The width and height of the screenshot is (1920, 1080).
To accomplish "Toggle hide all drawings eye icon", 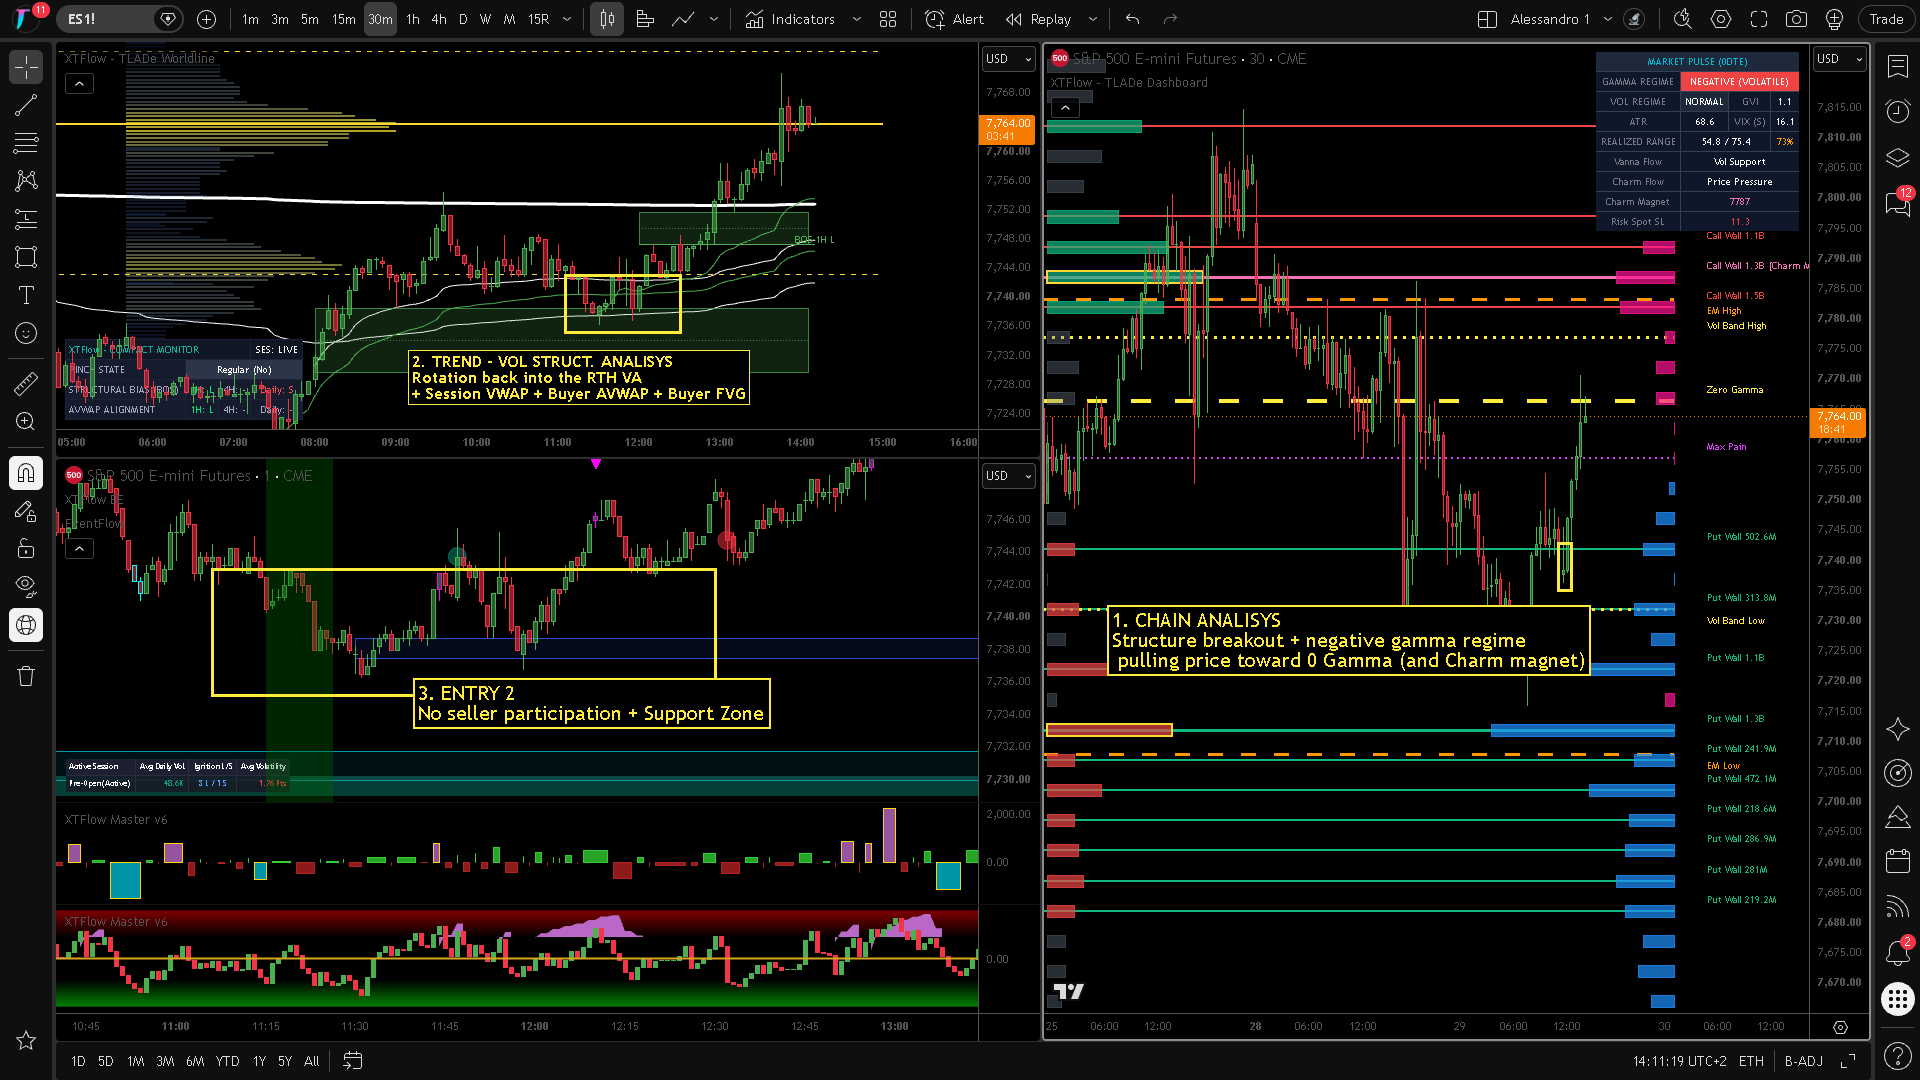I will point(26,586).
